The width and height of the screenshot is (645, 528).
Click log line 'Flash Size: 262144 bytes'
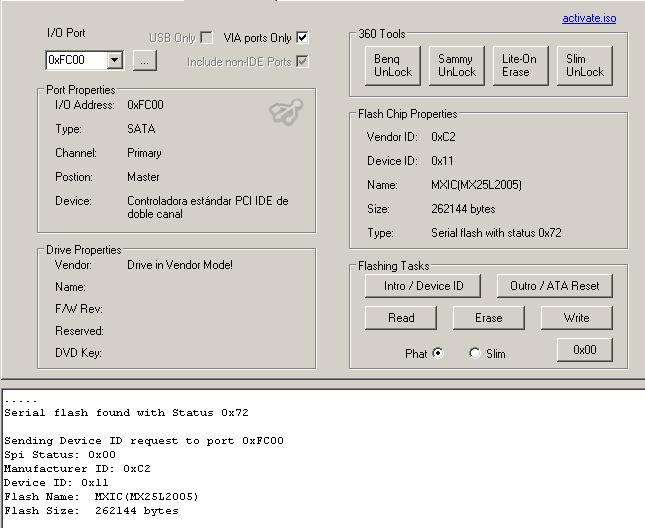coord(91,511)
